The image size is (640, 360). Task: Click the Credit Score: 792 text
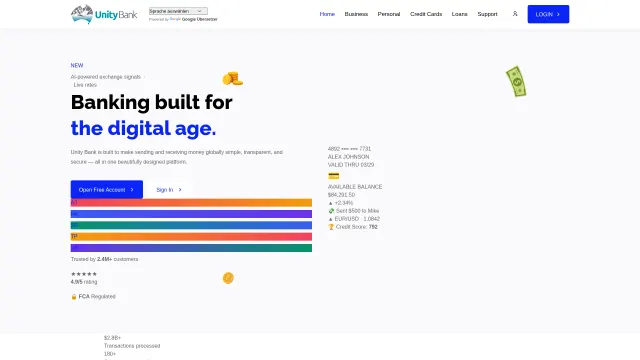click(x=357, y=227)
